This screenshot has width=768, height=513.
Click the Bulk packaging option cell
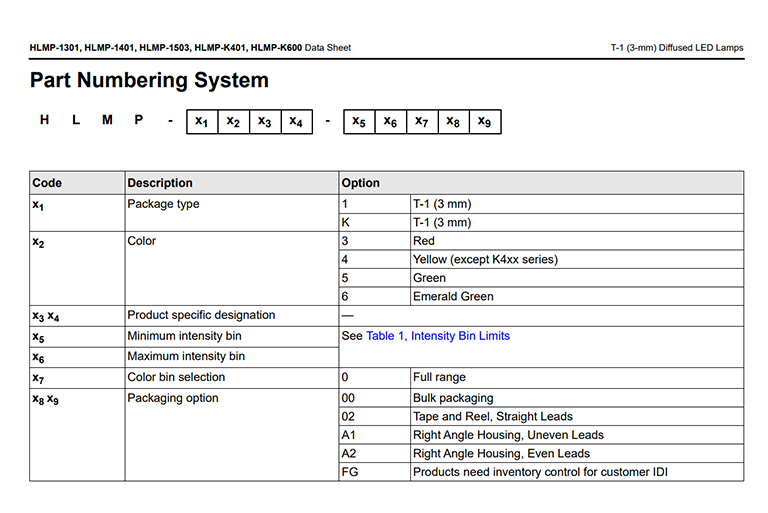[x=577, y=398]
